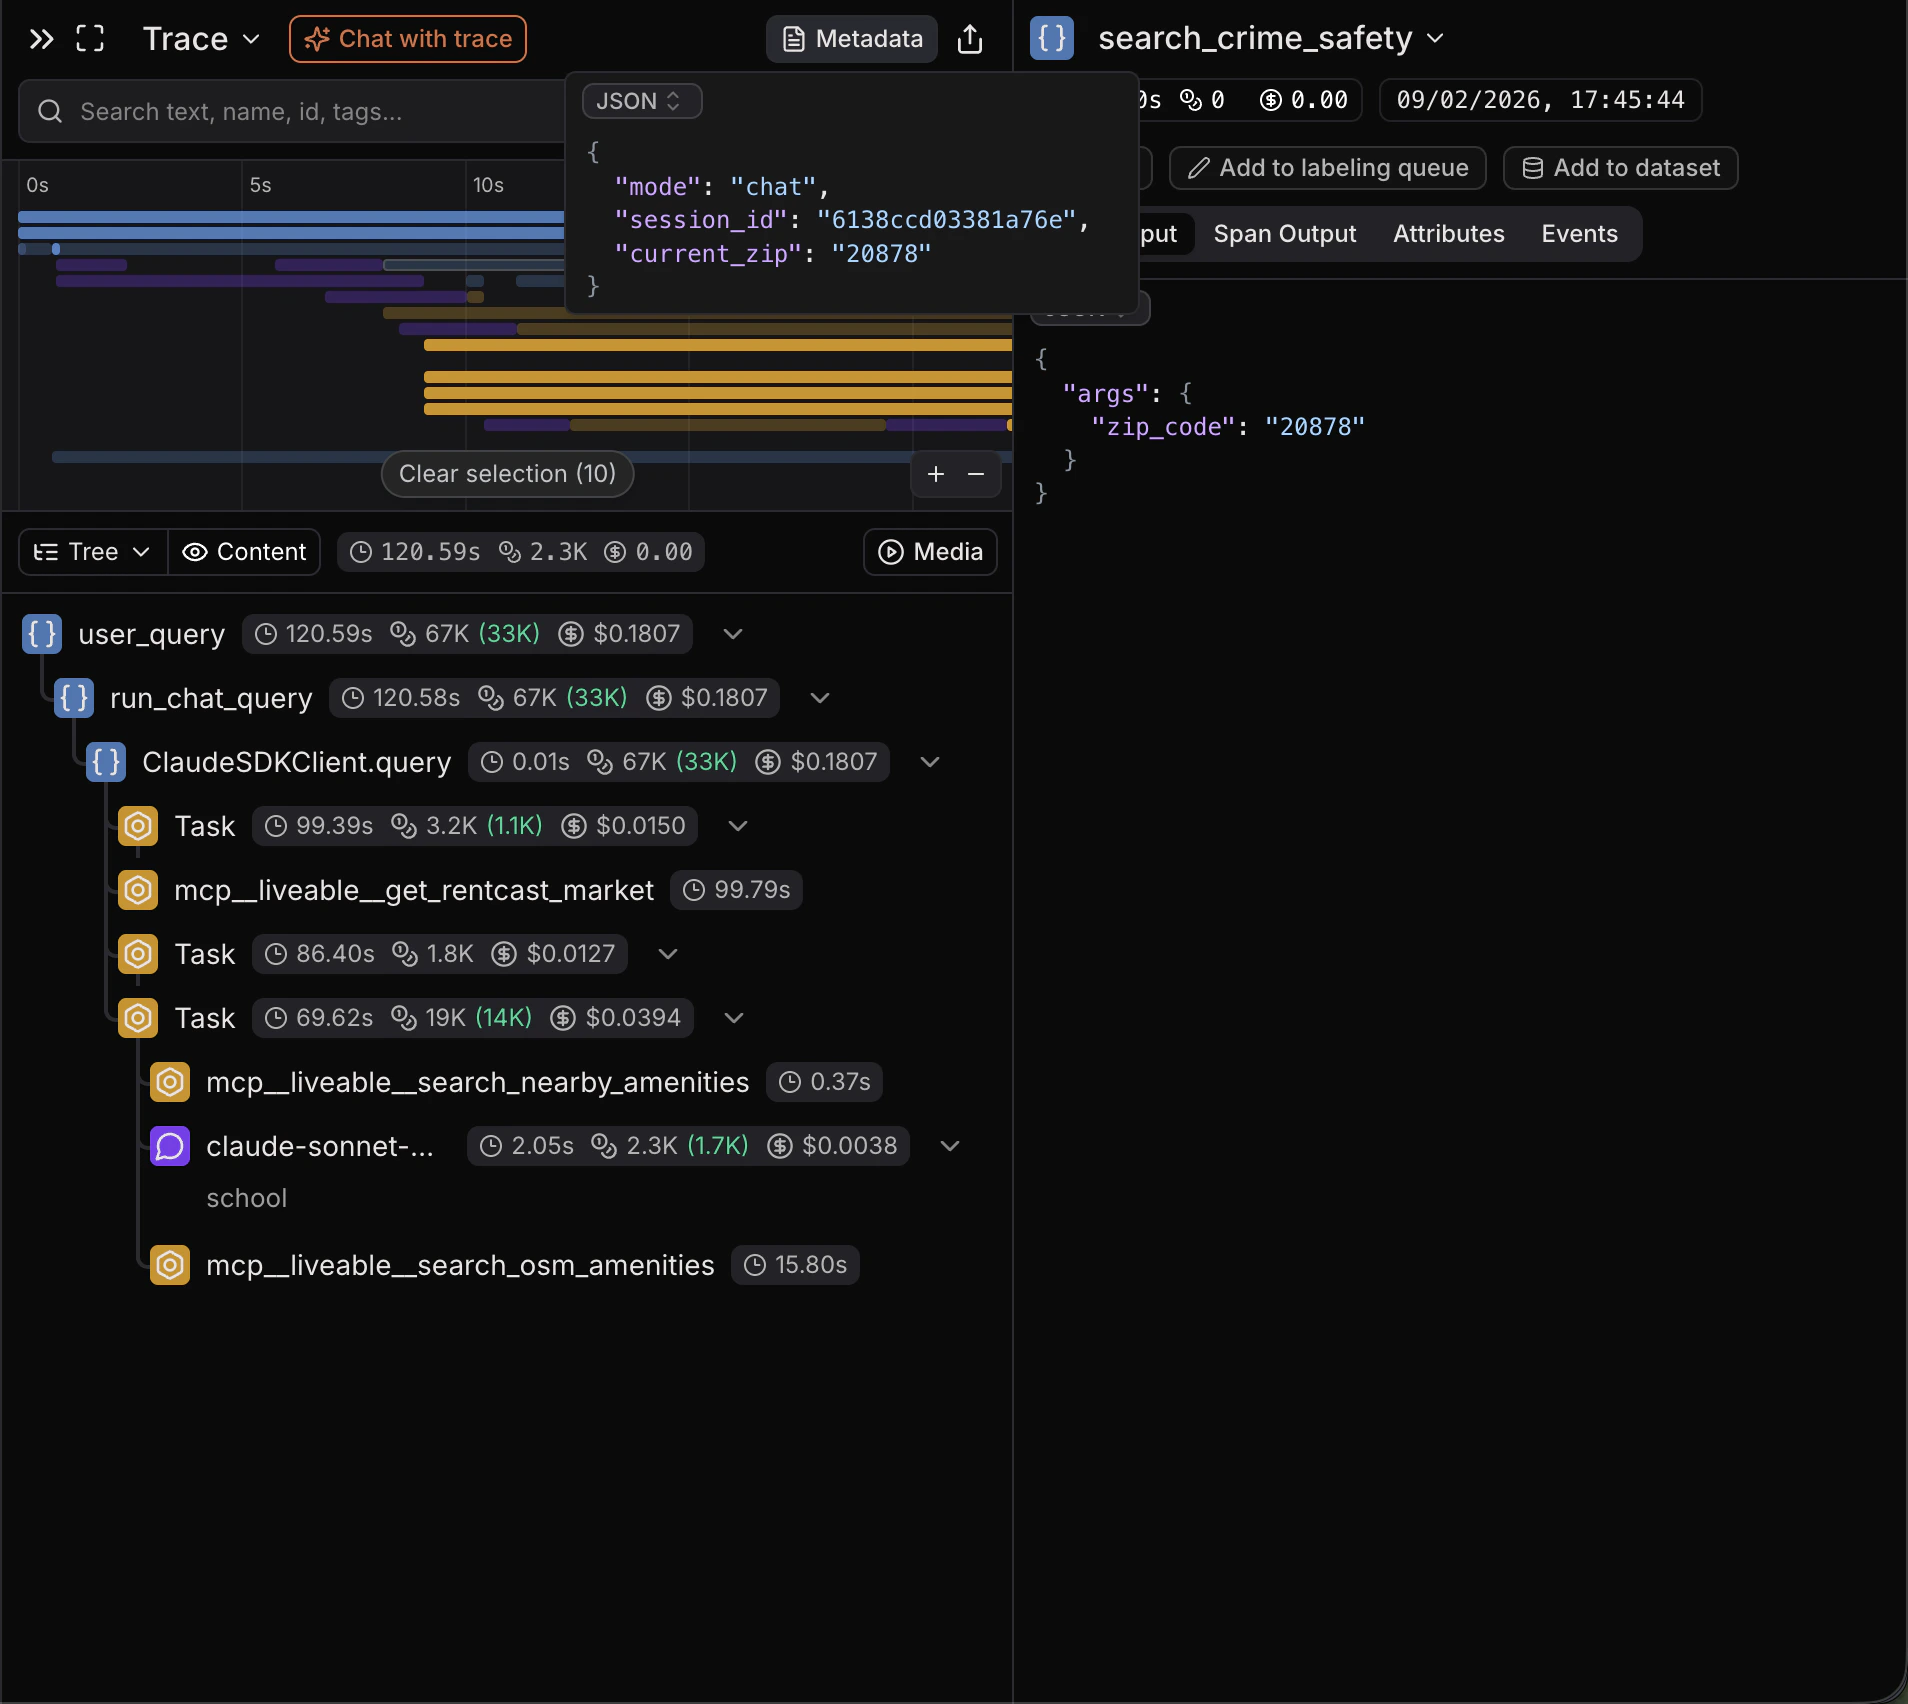The width and height of the screenshot is (1908, 1704).
Task: Toggle the JSON format selector arrows
Action: pos(676,100)
